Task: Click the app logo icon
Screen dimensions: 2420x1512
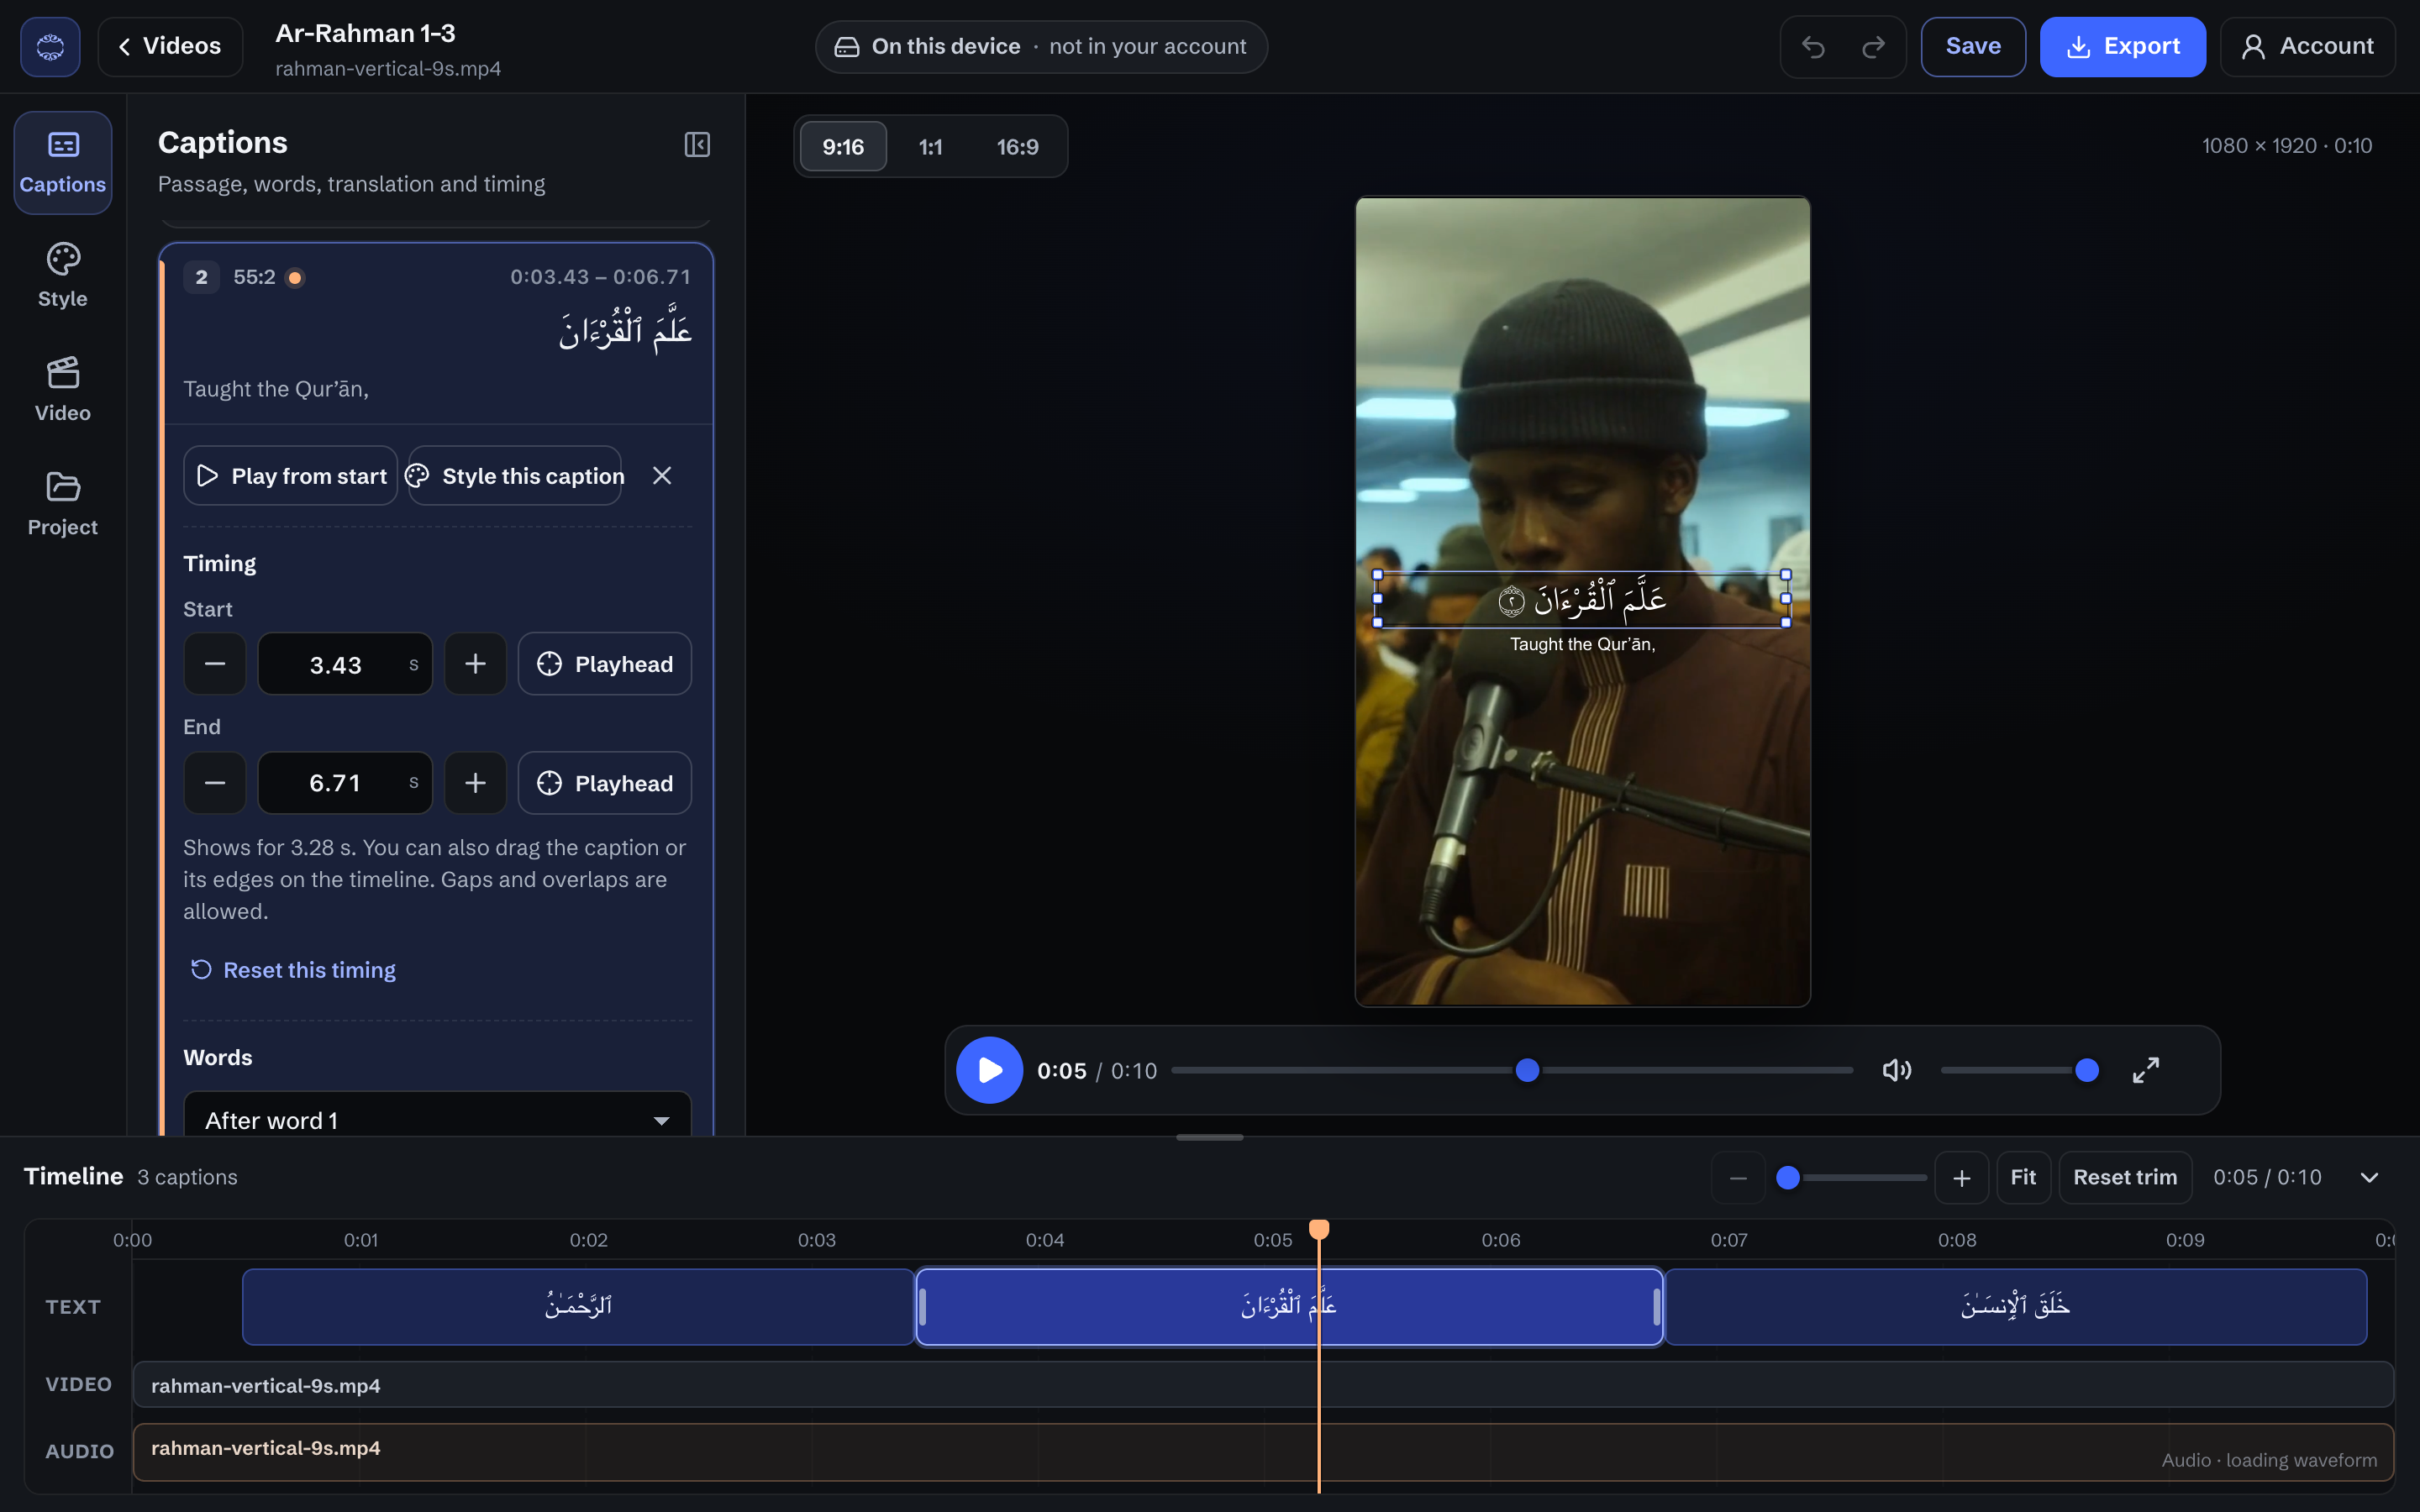Action: point(50,46)
